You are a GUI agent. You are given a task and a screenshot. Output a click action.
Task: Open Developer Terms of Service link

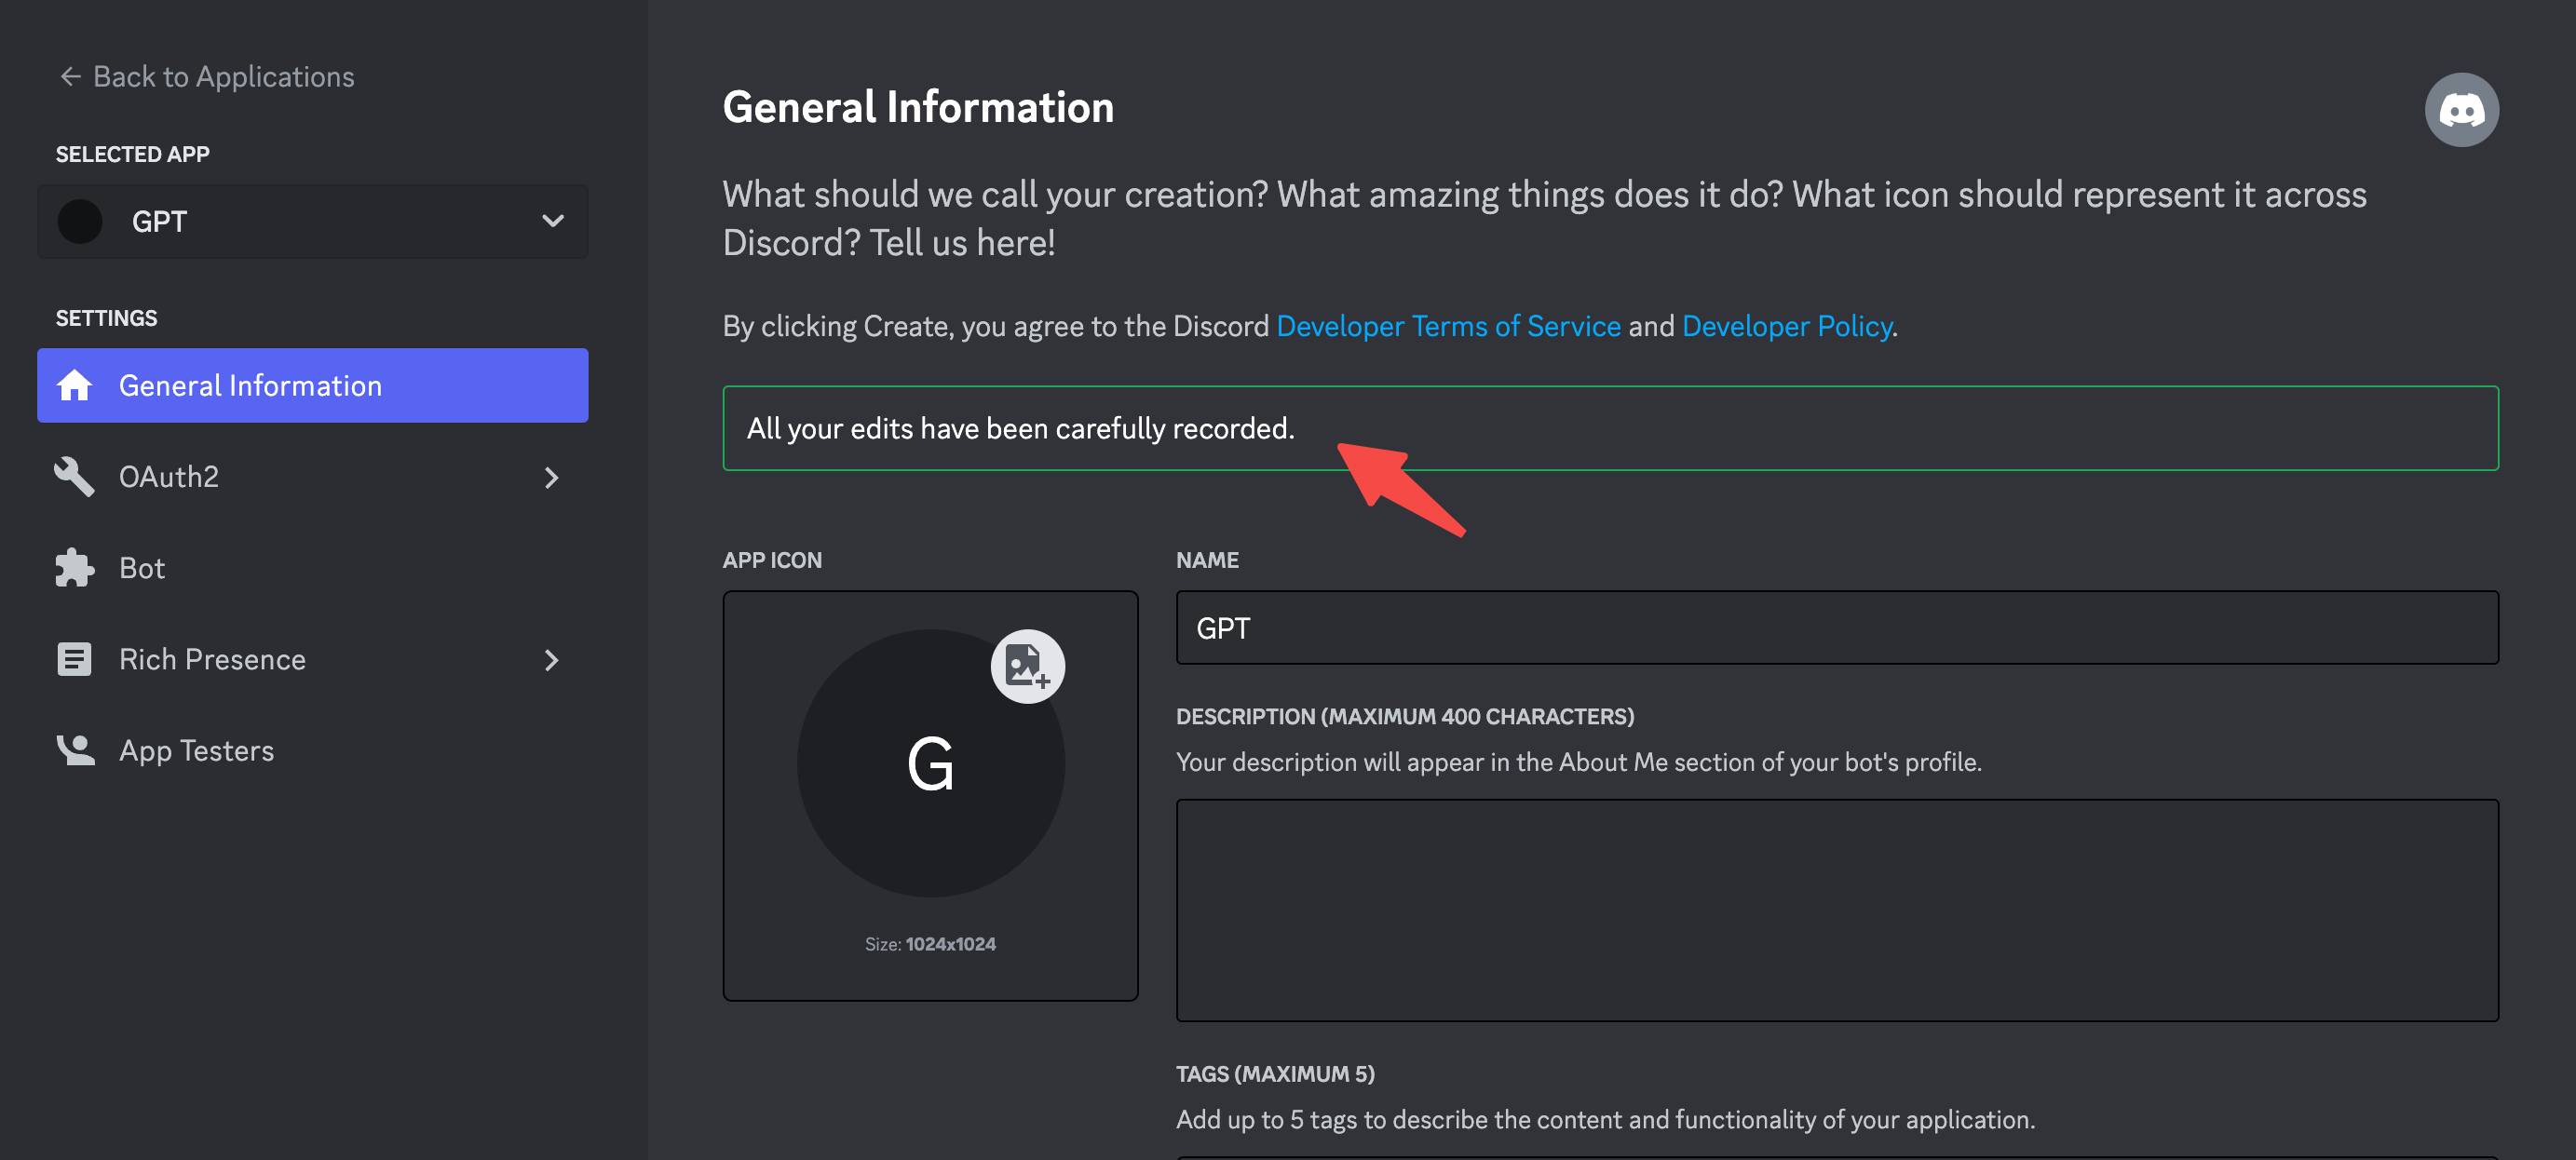click(x=1448, y=326)
